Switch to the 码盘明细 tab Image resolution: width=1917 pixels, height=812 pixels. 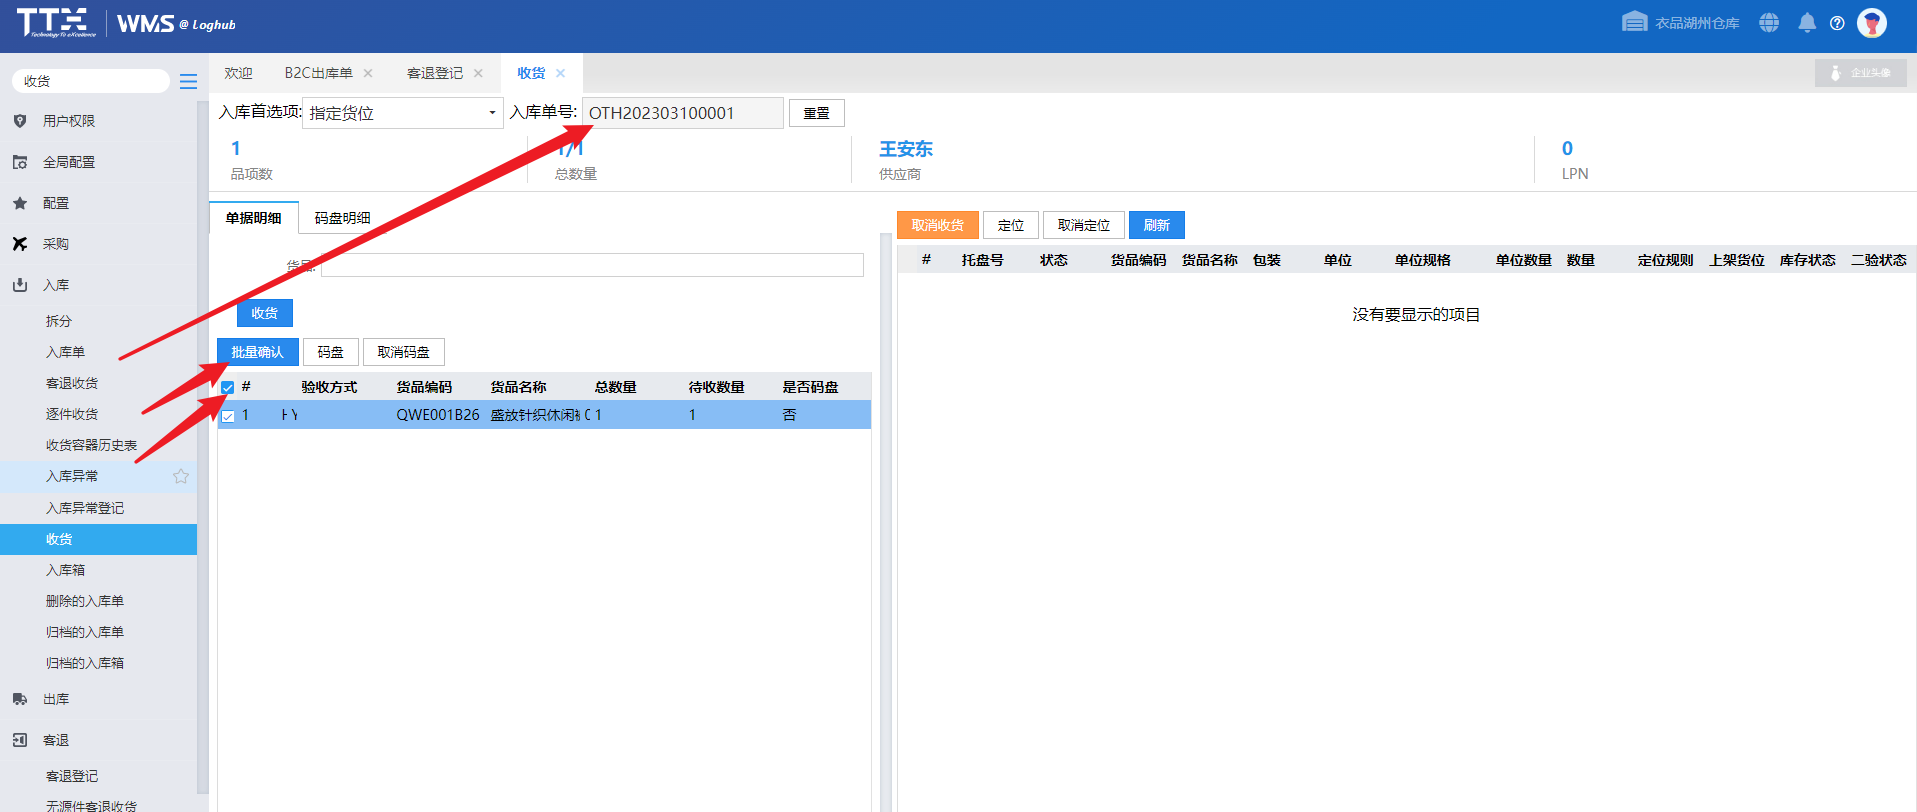[342, 218]
